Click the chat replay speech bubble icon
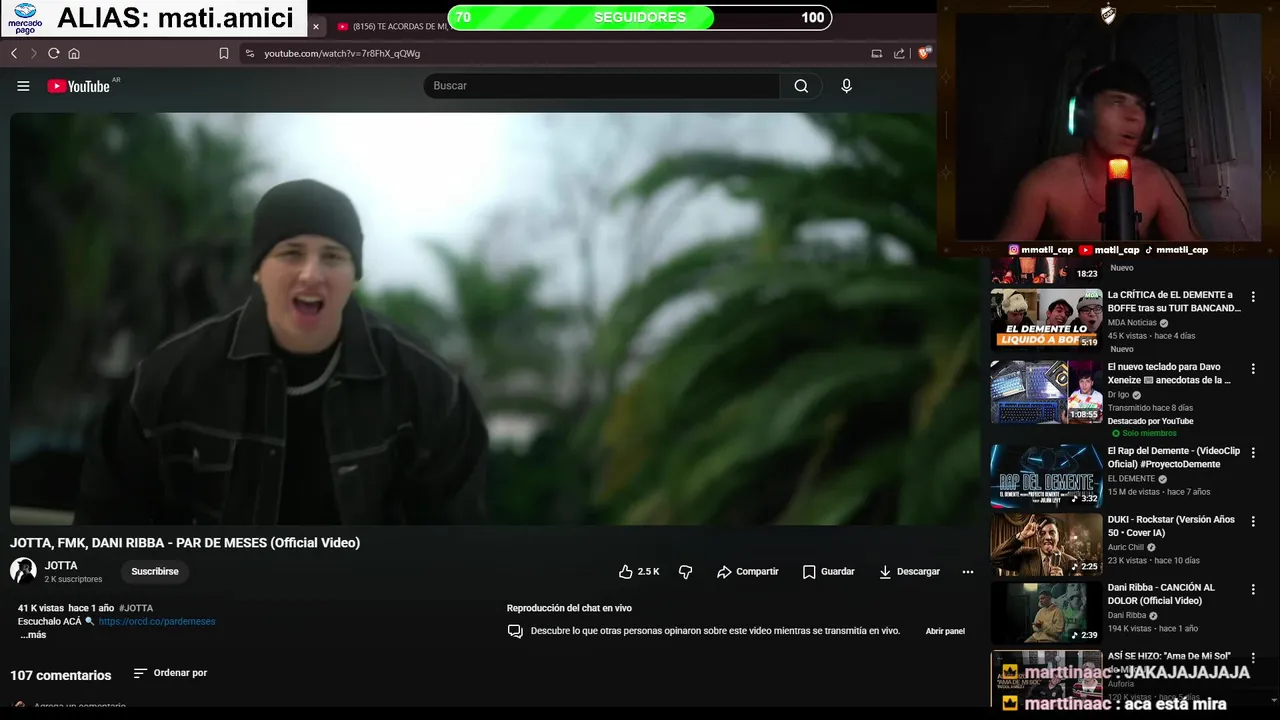The image size is (1280, 720). tap(515, 631)
